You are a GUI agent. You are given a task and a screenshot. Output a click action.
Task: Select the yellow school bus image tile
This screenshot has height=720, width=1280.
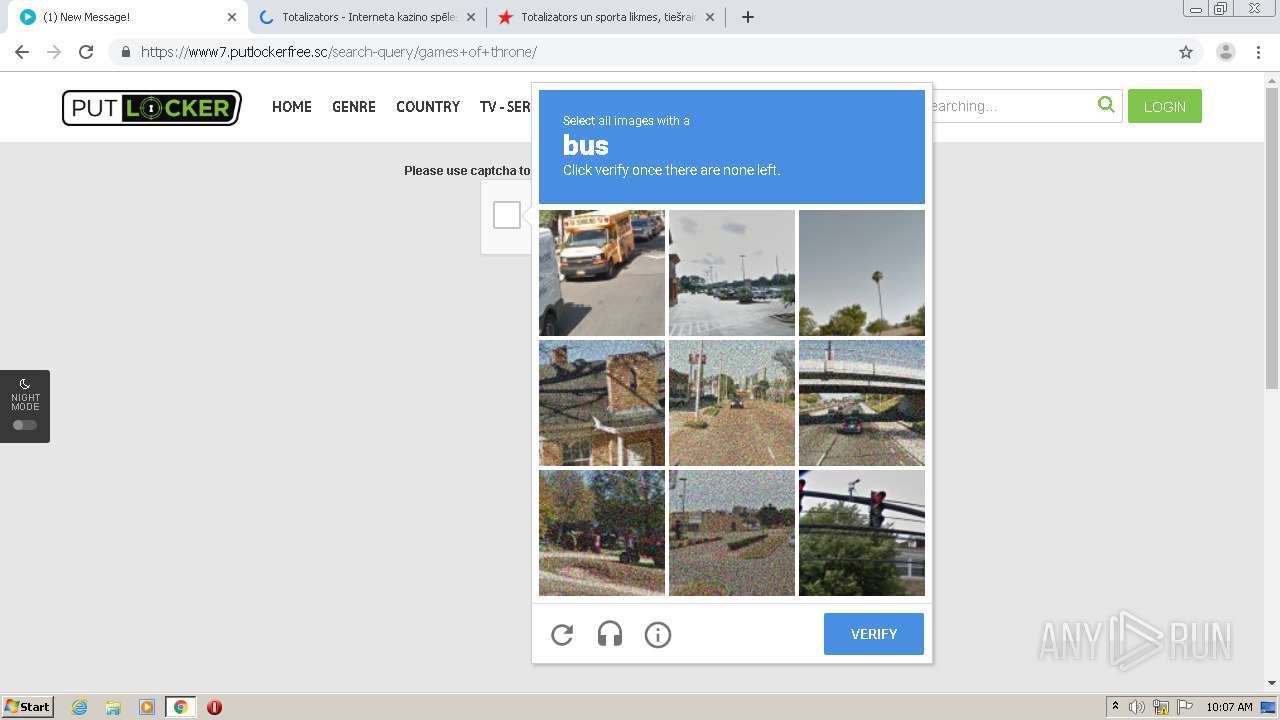pos(602,273)
